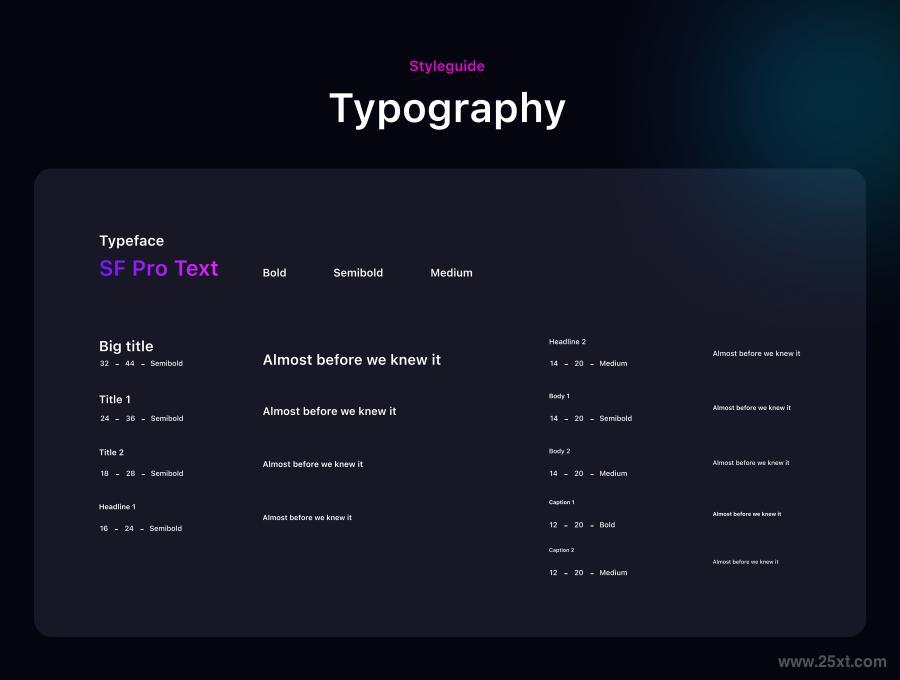The image size is (900, 680).
Task: Select the "Title 2" style name
Action: [111, 452]
